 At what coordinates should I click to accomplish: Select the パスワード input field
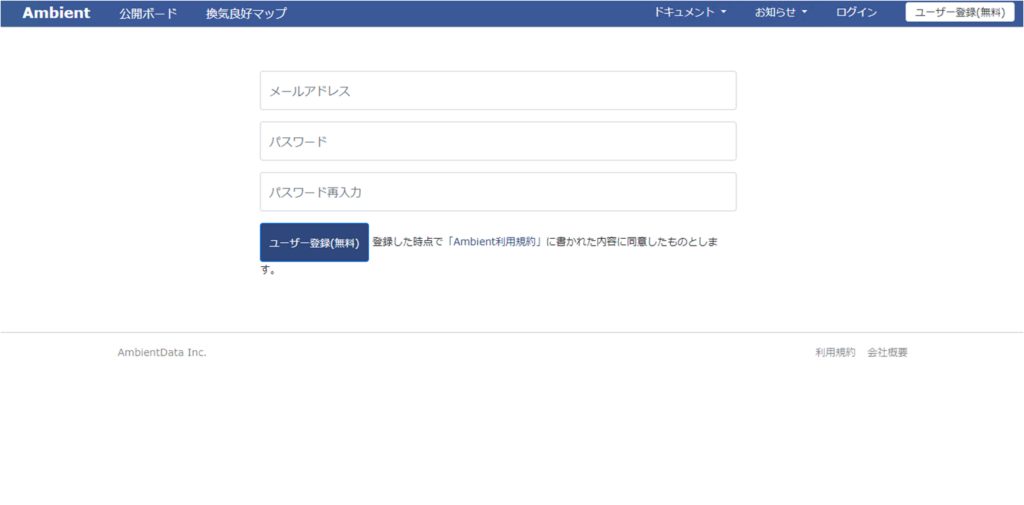click(498, 141)
